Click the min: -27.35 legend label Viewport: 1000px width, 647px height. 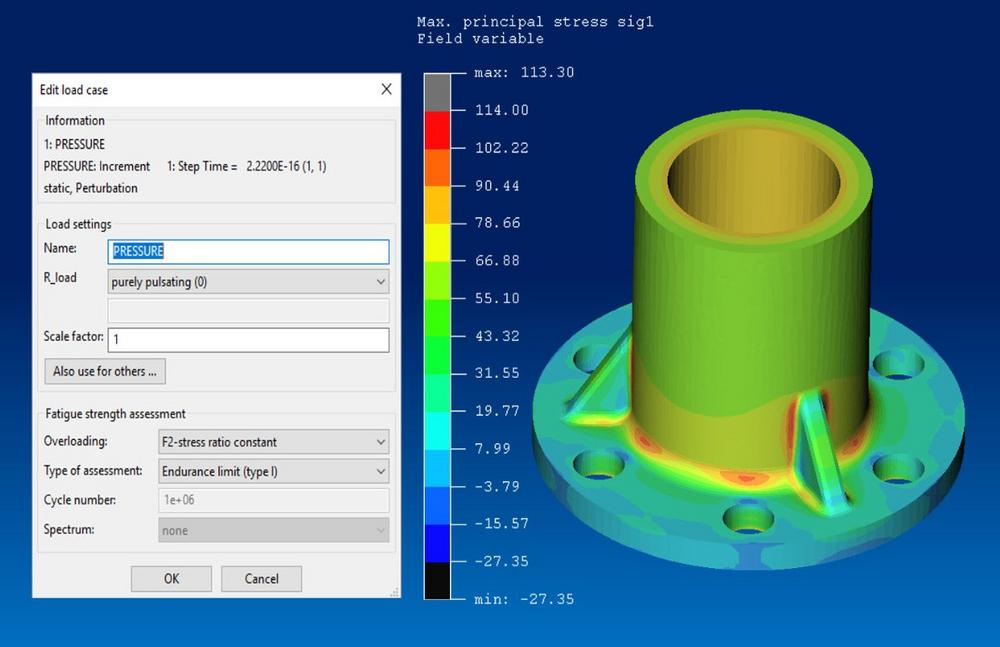(524, 599)
